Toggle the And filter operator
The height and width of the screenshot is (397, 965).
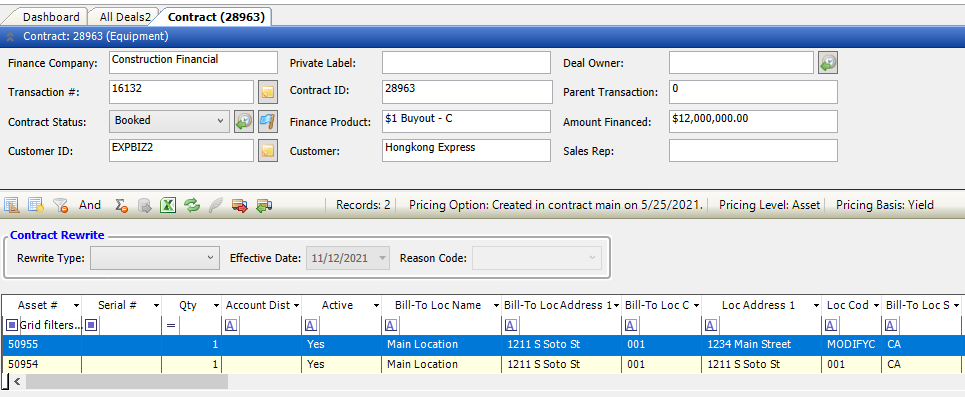point(90,205)
